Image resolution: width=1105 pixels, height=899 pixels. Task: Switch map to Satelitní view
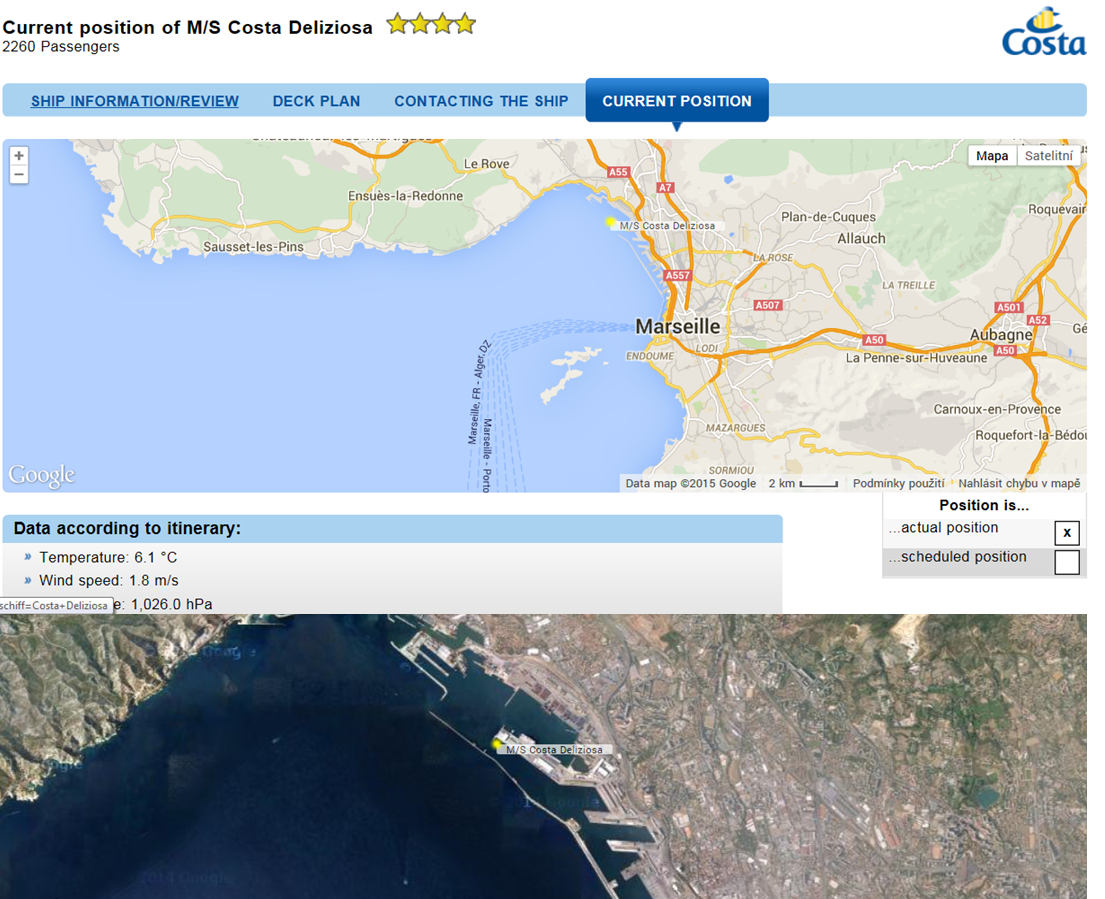(x=1049, y=156)
